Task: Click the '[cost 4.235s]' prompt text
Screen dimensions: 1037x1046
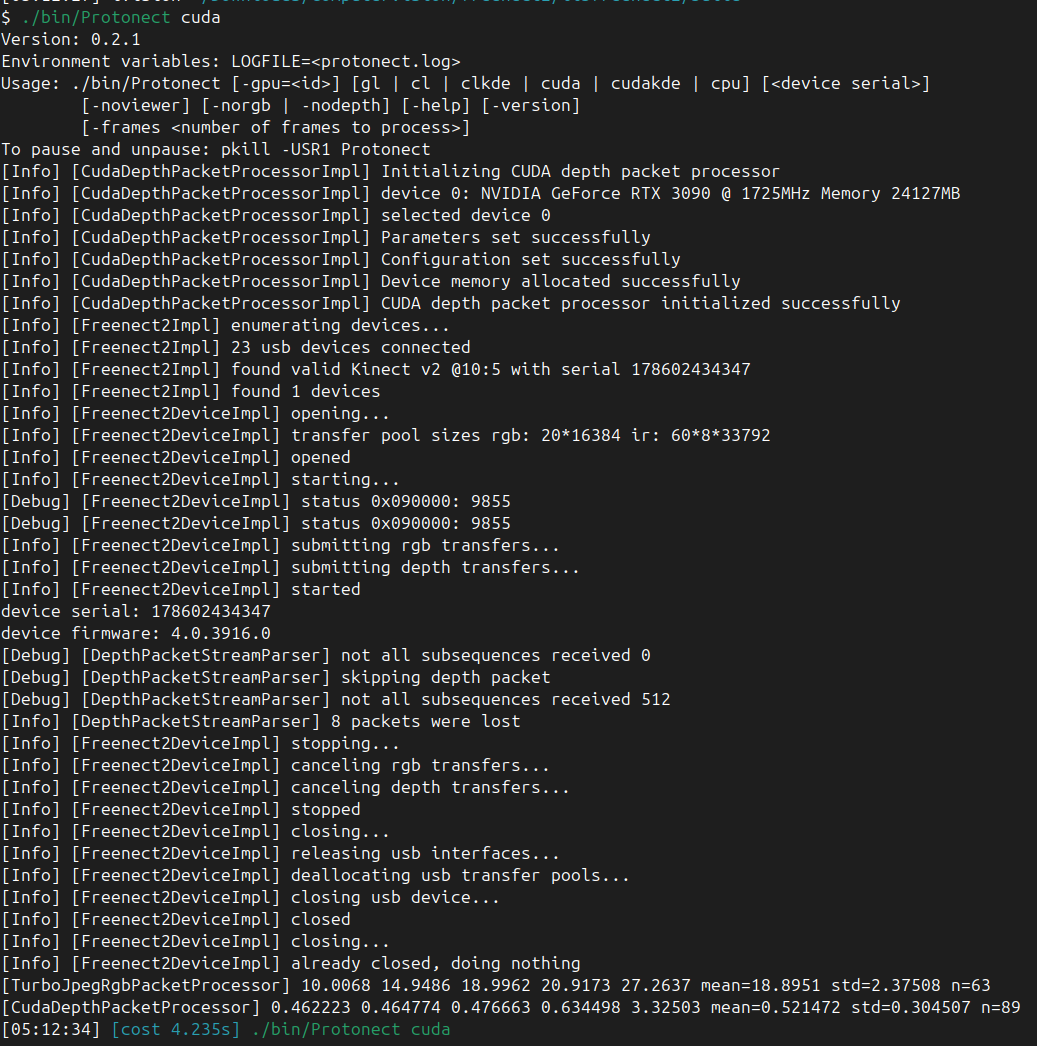Action: pyautogui.click(x=175, y=1030)
